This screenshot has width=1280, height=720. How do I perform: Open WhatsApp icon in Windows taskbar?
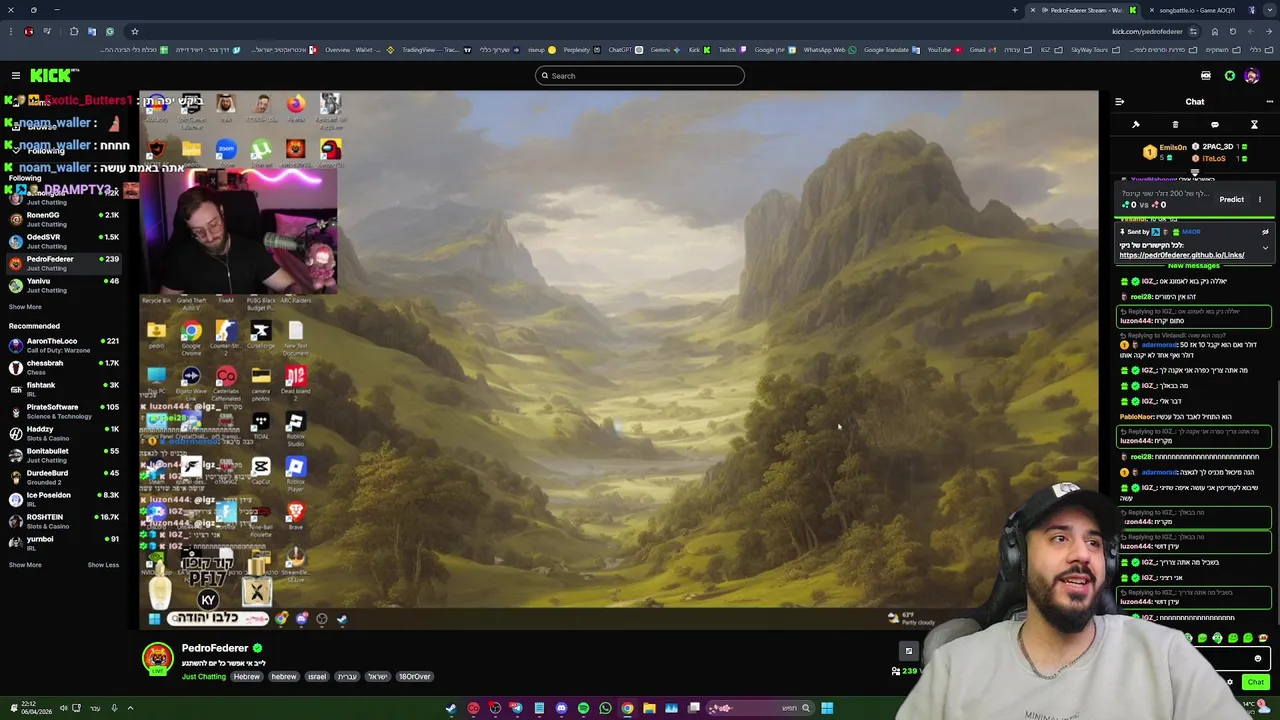(605, 709)
